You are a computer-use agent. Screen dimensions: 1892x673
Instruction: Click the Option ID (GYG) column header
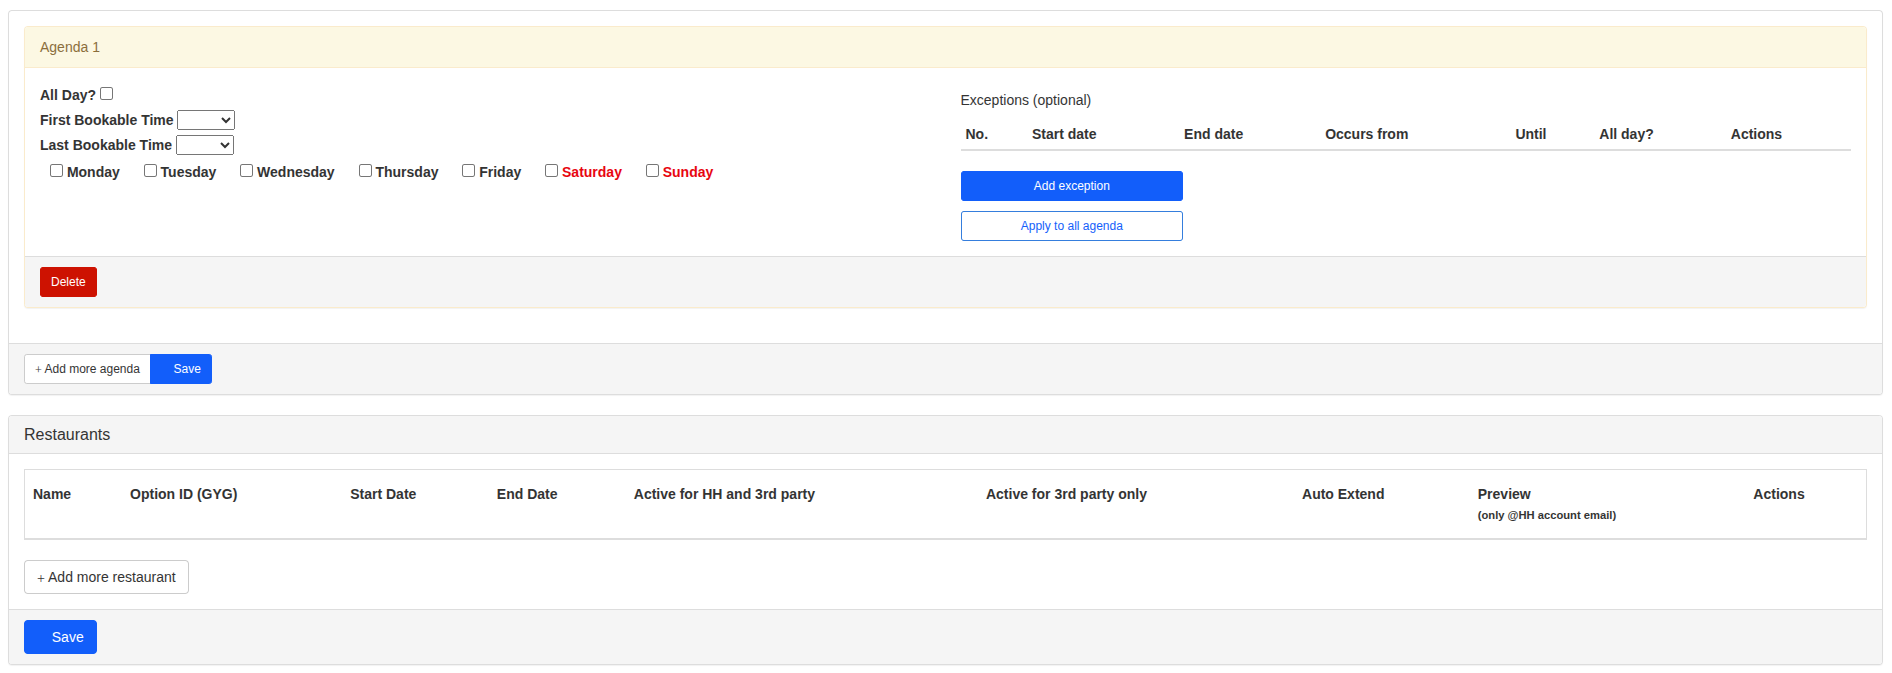click(184, 494)
